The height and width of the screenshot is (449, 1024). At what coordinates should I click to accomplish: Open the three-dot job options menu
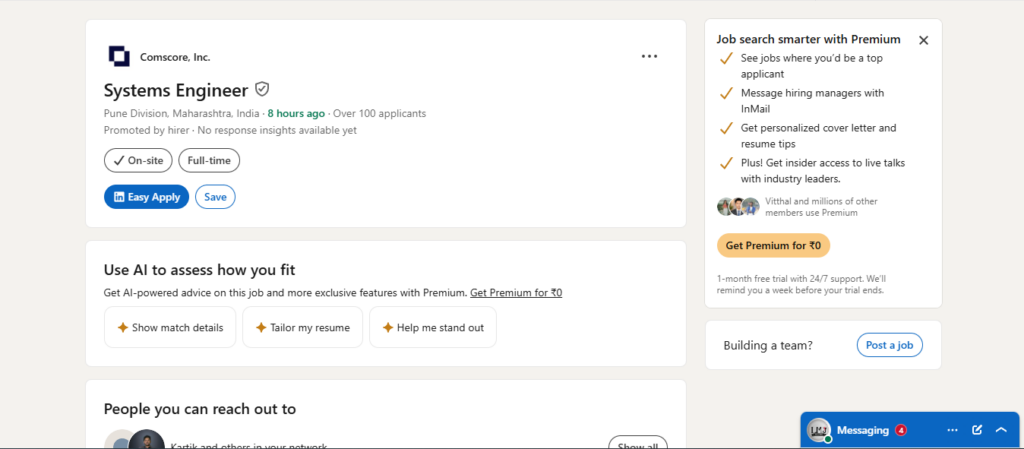649,56
